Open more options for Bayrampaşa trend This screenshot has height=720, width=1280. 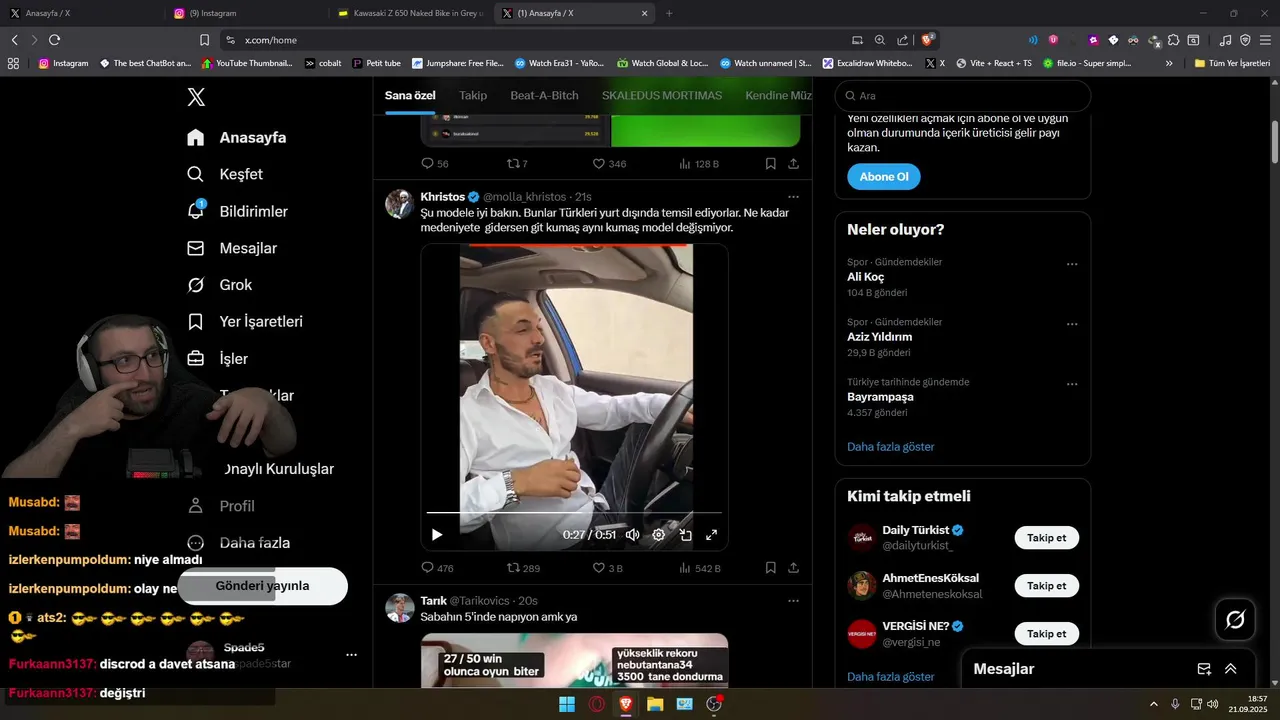(x=1072, y=385)
